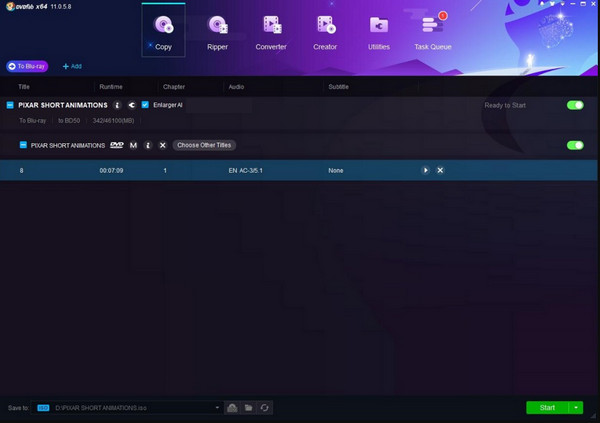Open info icon in the source row
This screenshot has width=600, height=423.
pyautogui.click(x=148, y=145)
